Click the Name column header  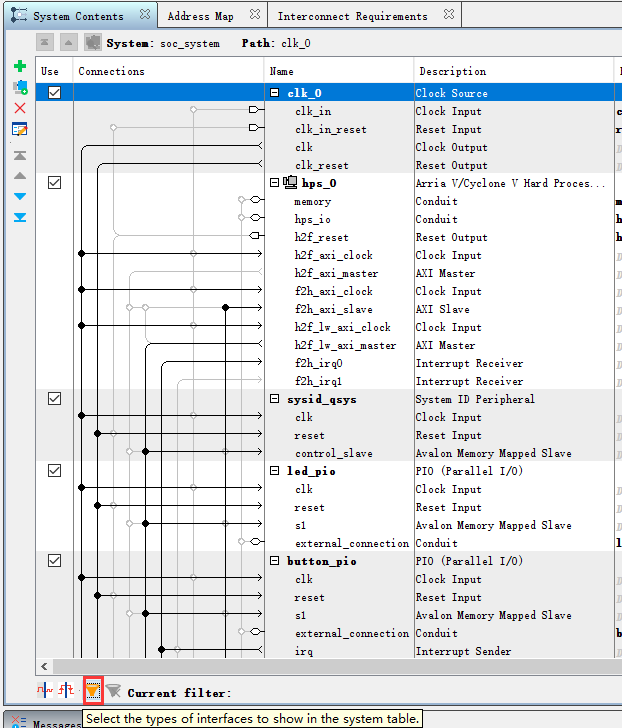click(338, 71)
